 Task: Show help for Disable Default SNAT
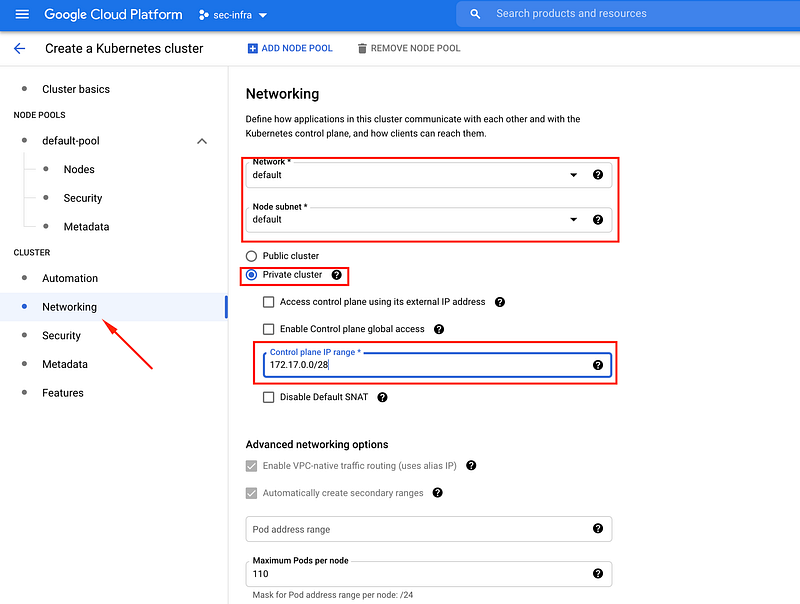coord(382,397)
